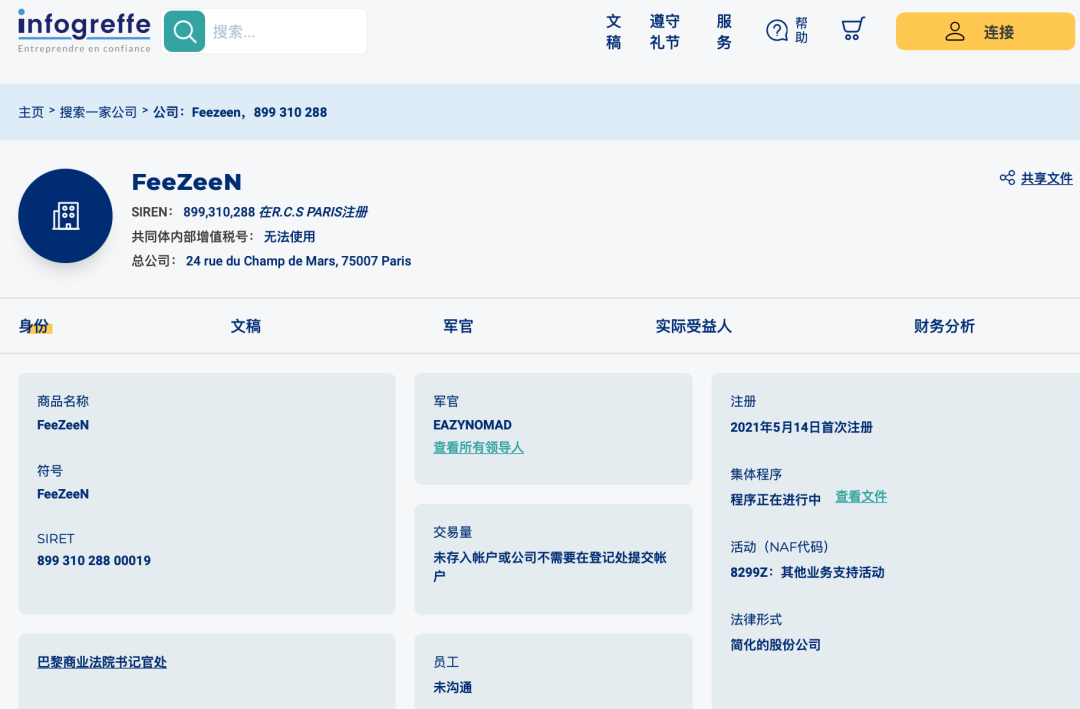Open the 实际受益人 tab
The height and width of the screenshot is (709, 1080).
click(x=693, y=326)
